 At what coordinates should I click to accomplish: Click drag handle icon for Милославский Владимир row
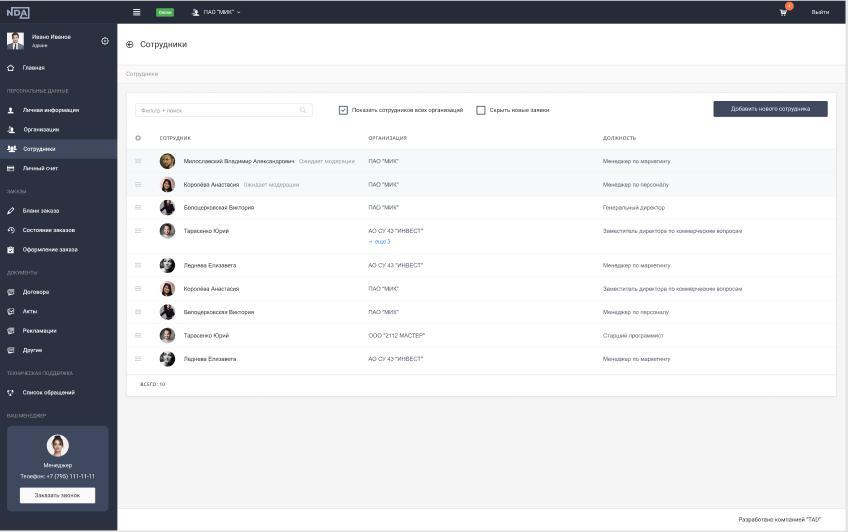pos(138,161)
